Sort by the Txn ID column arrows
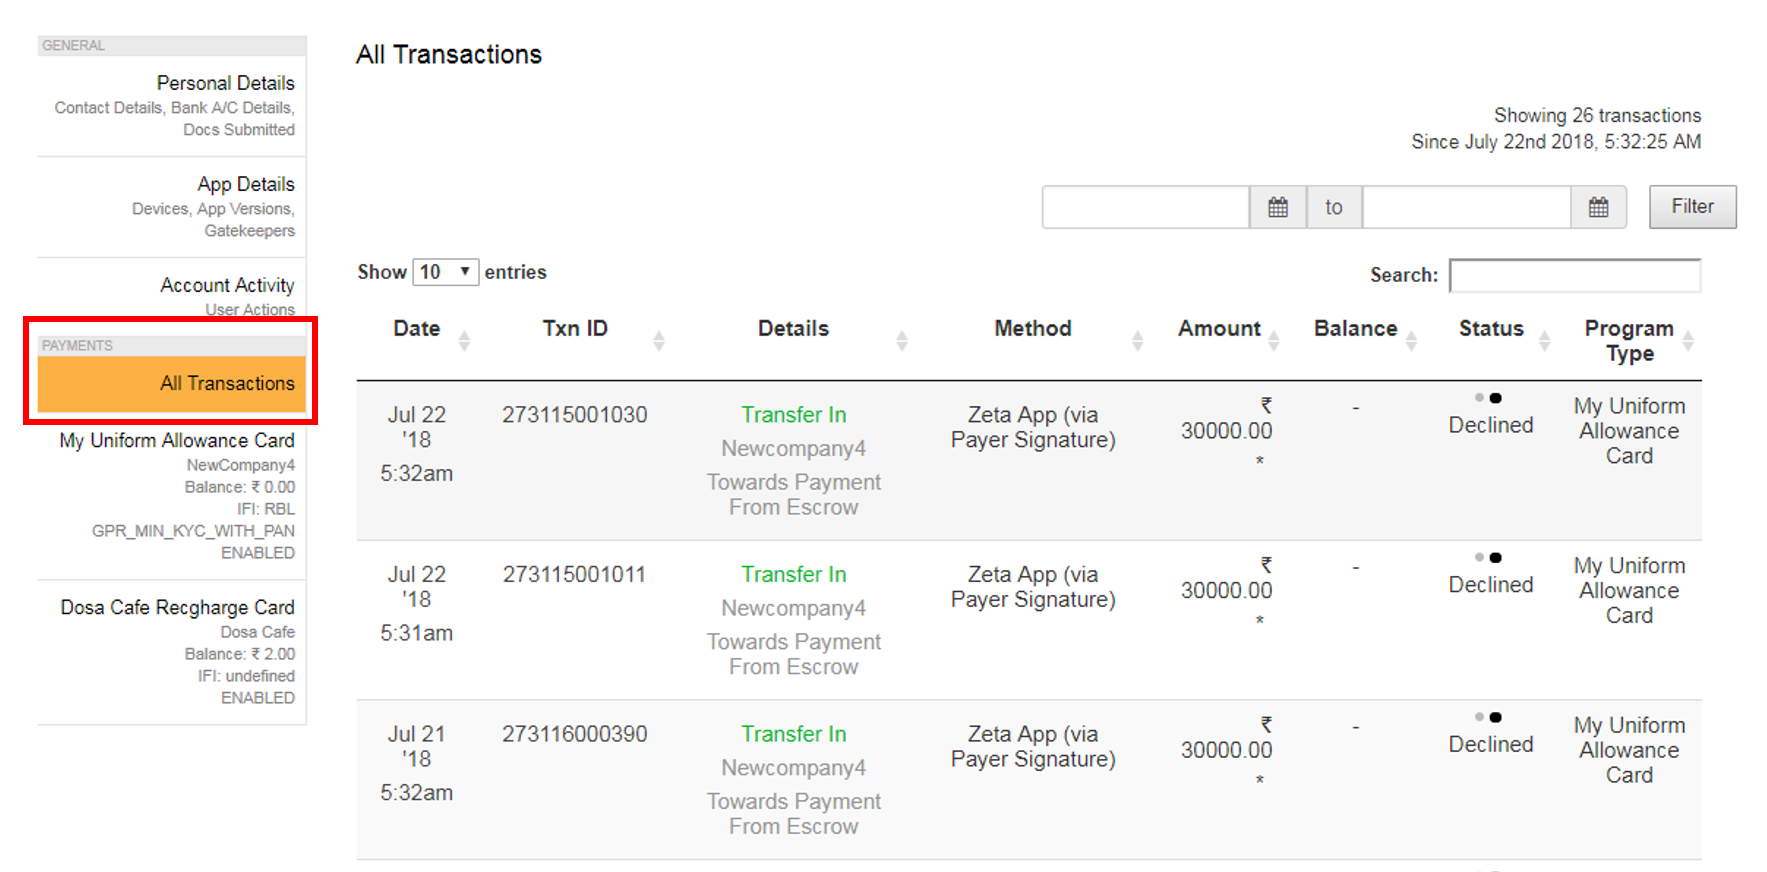The width and height of the screenshot is (1767, 872). pyautogui.click(x=658, y=341)
